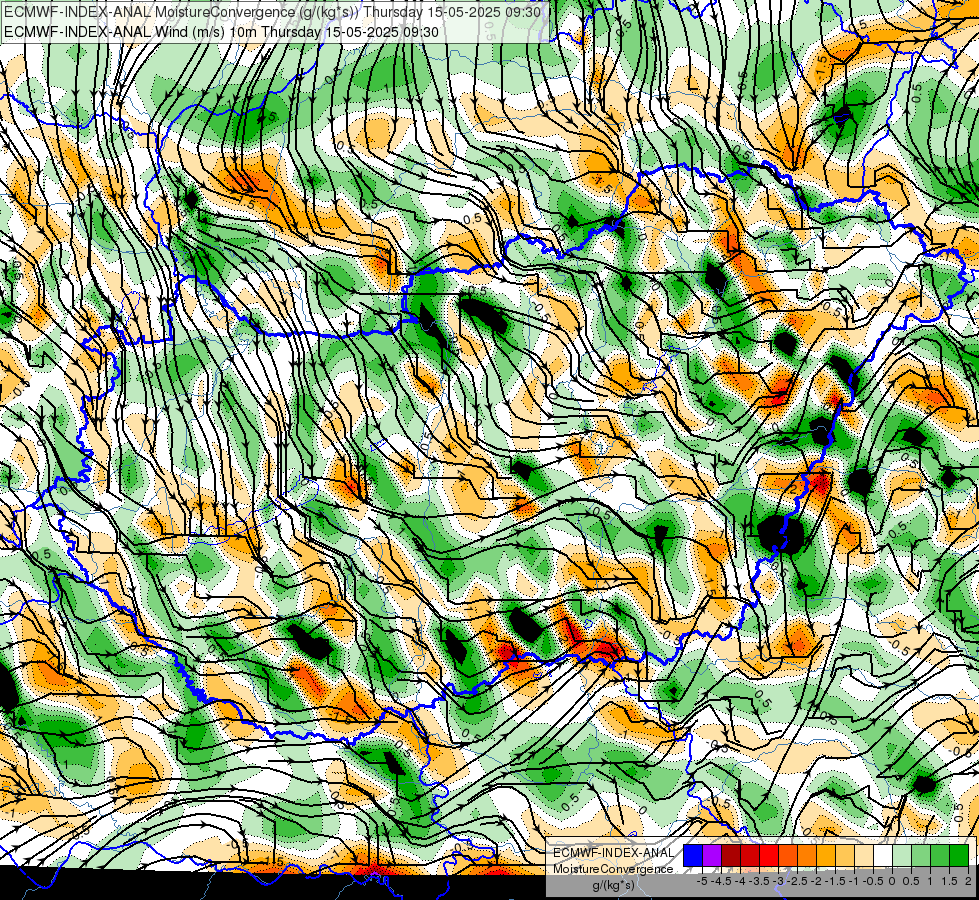This screenshot has height=900, width=979.
Task: Pick the orange-red swatch (-3 to -2.5)
Action: click(x=788, y=855)
